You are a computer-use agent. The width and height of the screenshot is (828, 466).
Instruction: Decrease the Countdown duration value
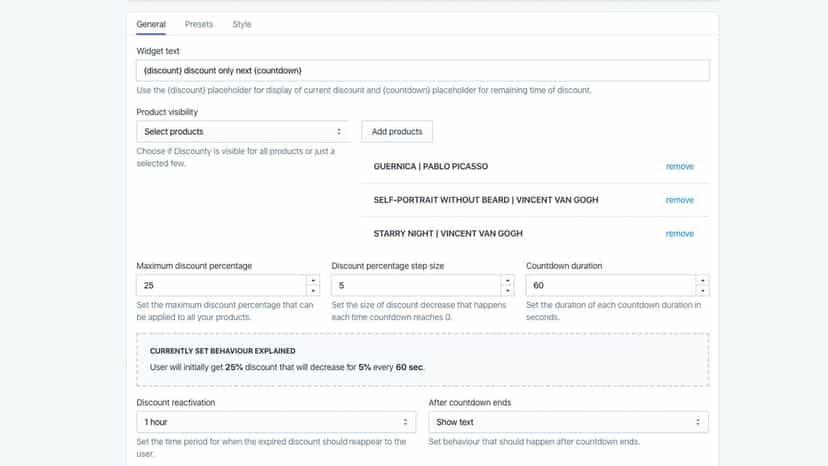coord(702,291)
